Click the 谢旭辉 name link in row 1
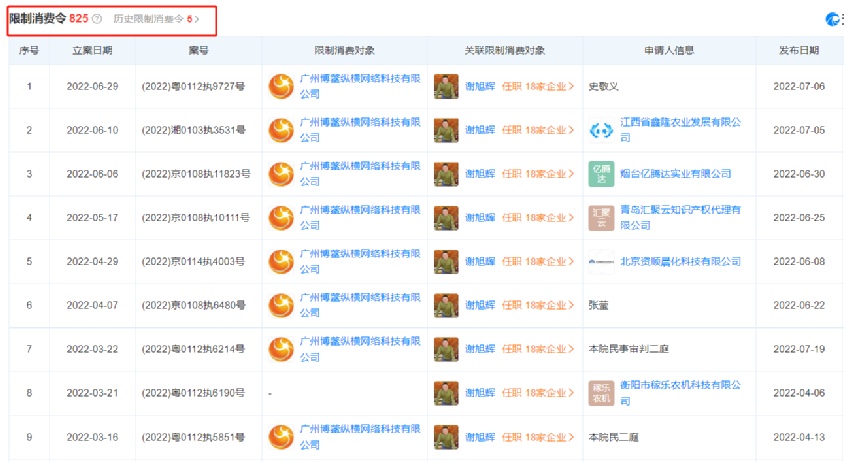The height and width of the screenshot is (462, 844). [x=480, y=86]
